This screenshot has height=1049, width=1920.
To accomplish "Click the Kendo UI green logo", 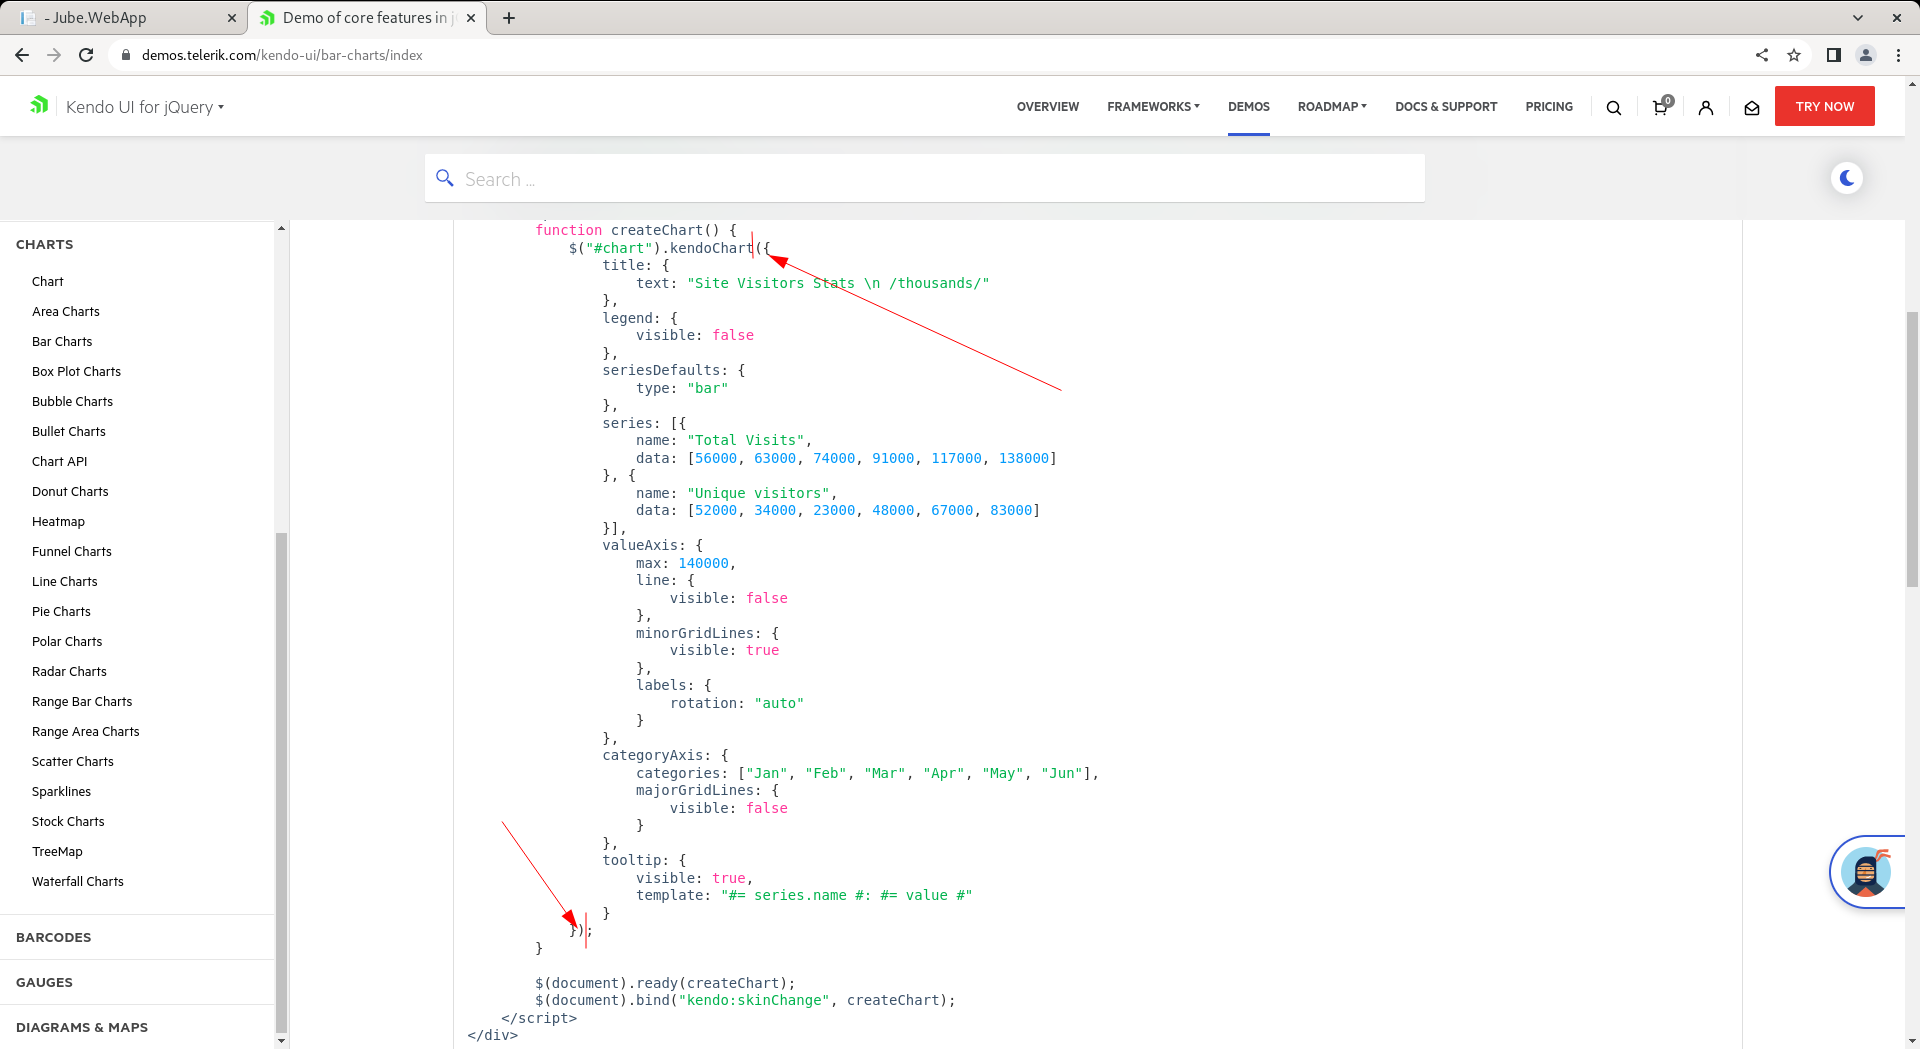I will point(39,105).
